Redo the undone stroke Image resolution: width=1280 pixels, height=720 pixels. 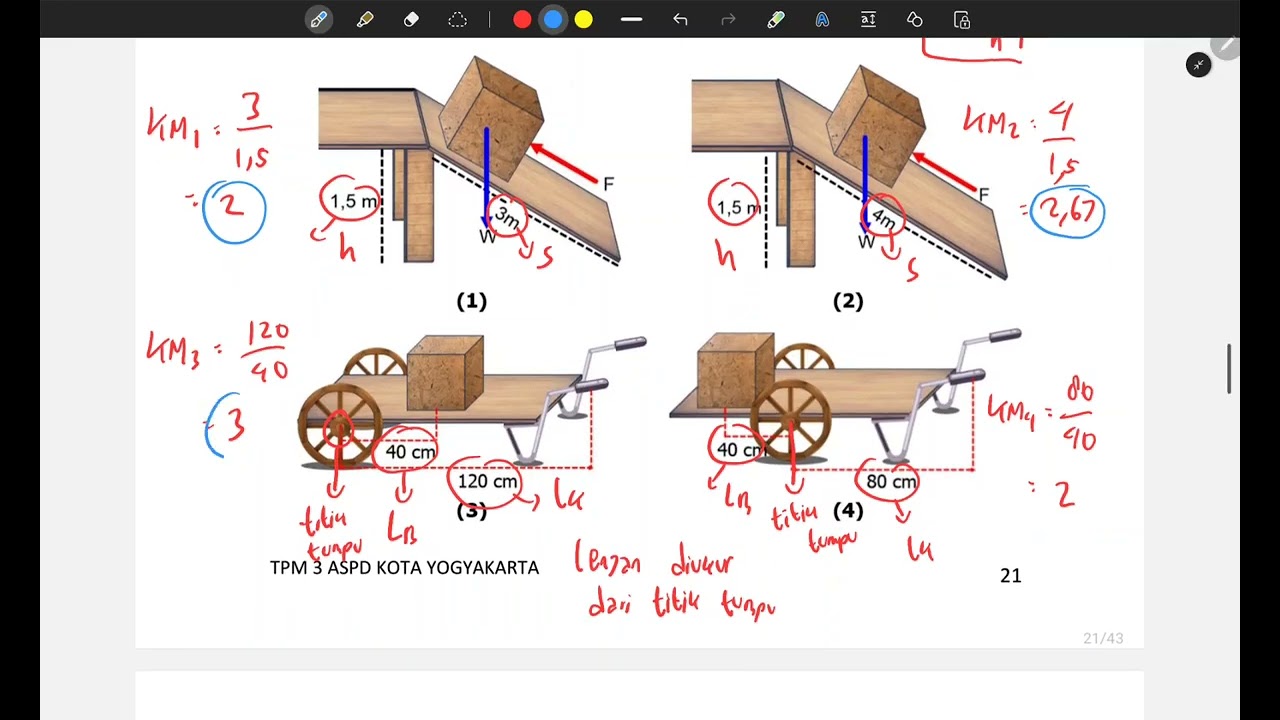(728, 20)
